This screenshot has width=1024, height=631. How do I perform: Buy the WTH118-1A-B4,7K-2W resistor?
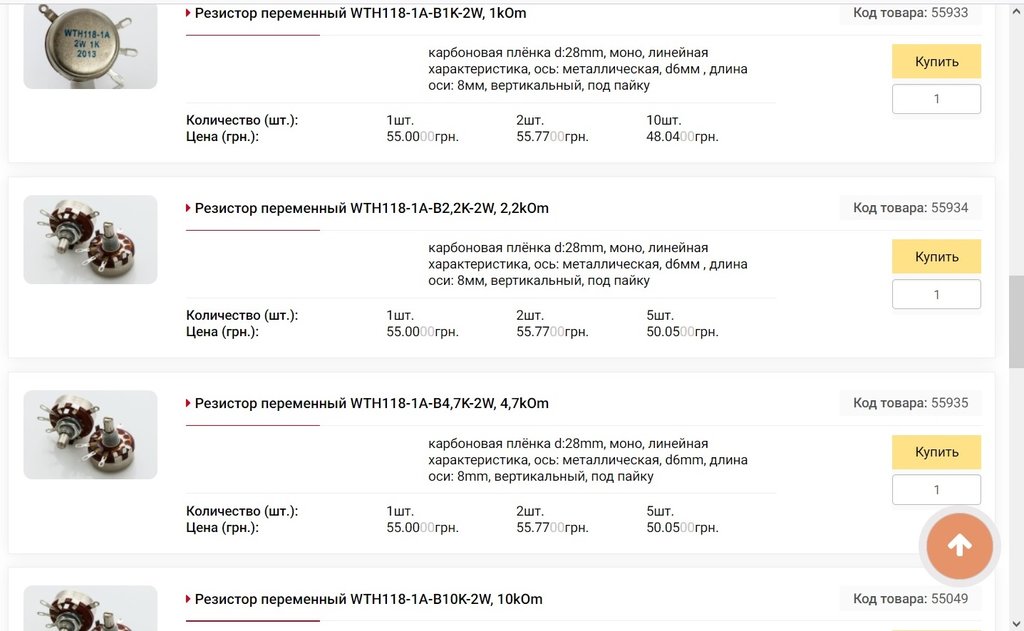pyautogui.click(x=936, y=452)
